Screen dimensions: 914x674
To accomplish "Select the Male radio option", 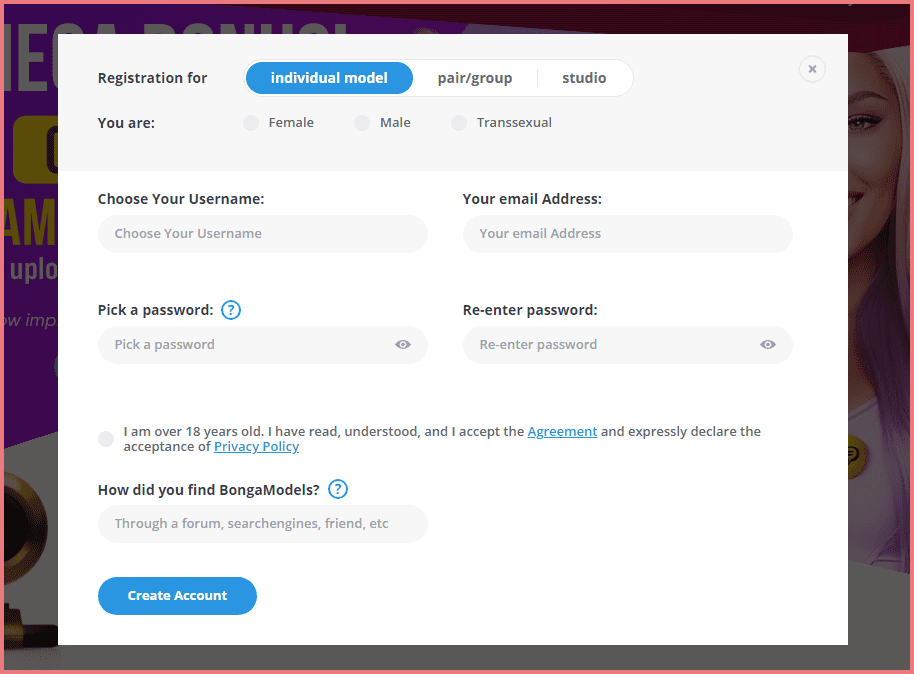I will pos(362,123).
